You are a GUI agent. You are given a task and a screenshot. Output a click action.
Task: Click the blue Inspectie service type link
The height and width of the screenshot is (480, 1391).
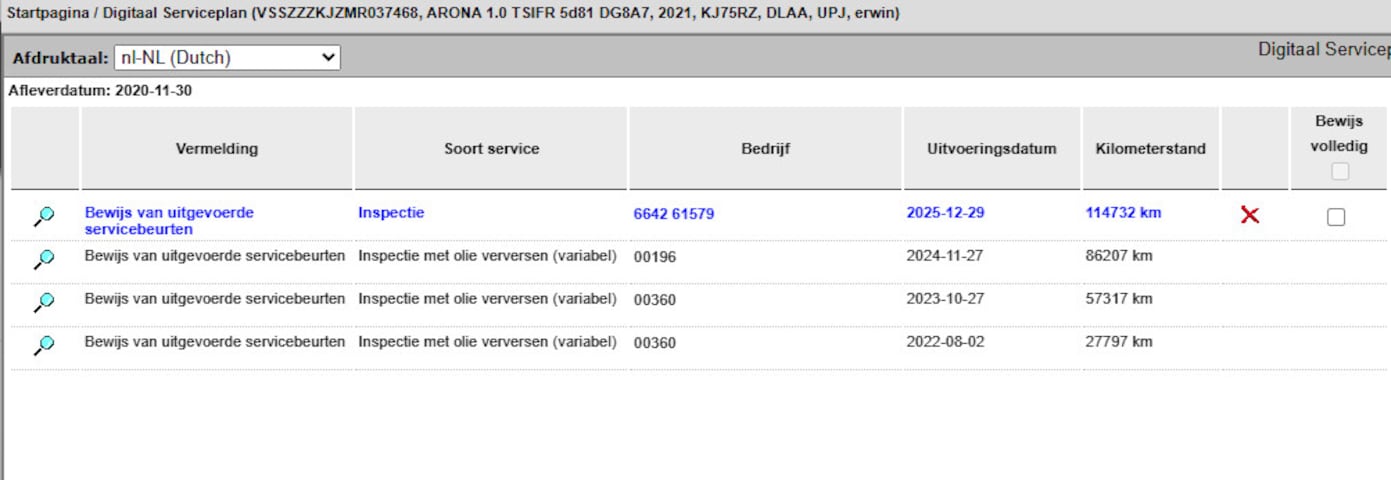click(x=391, y=213)
